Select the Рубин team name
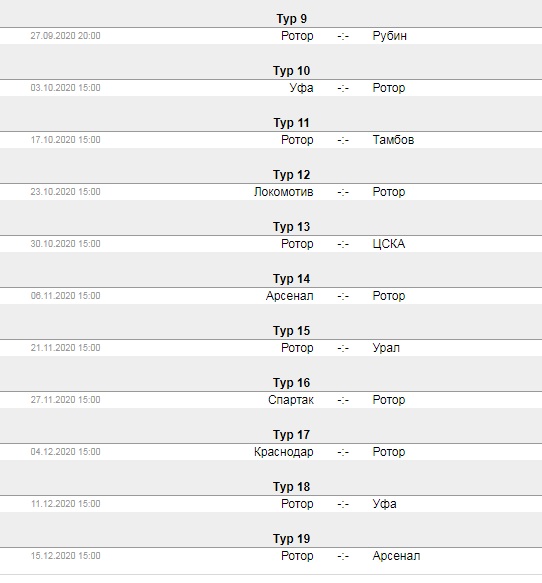 (x=390, y=36)
